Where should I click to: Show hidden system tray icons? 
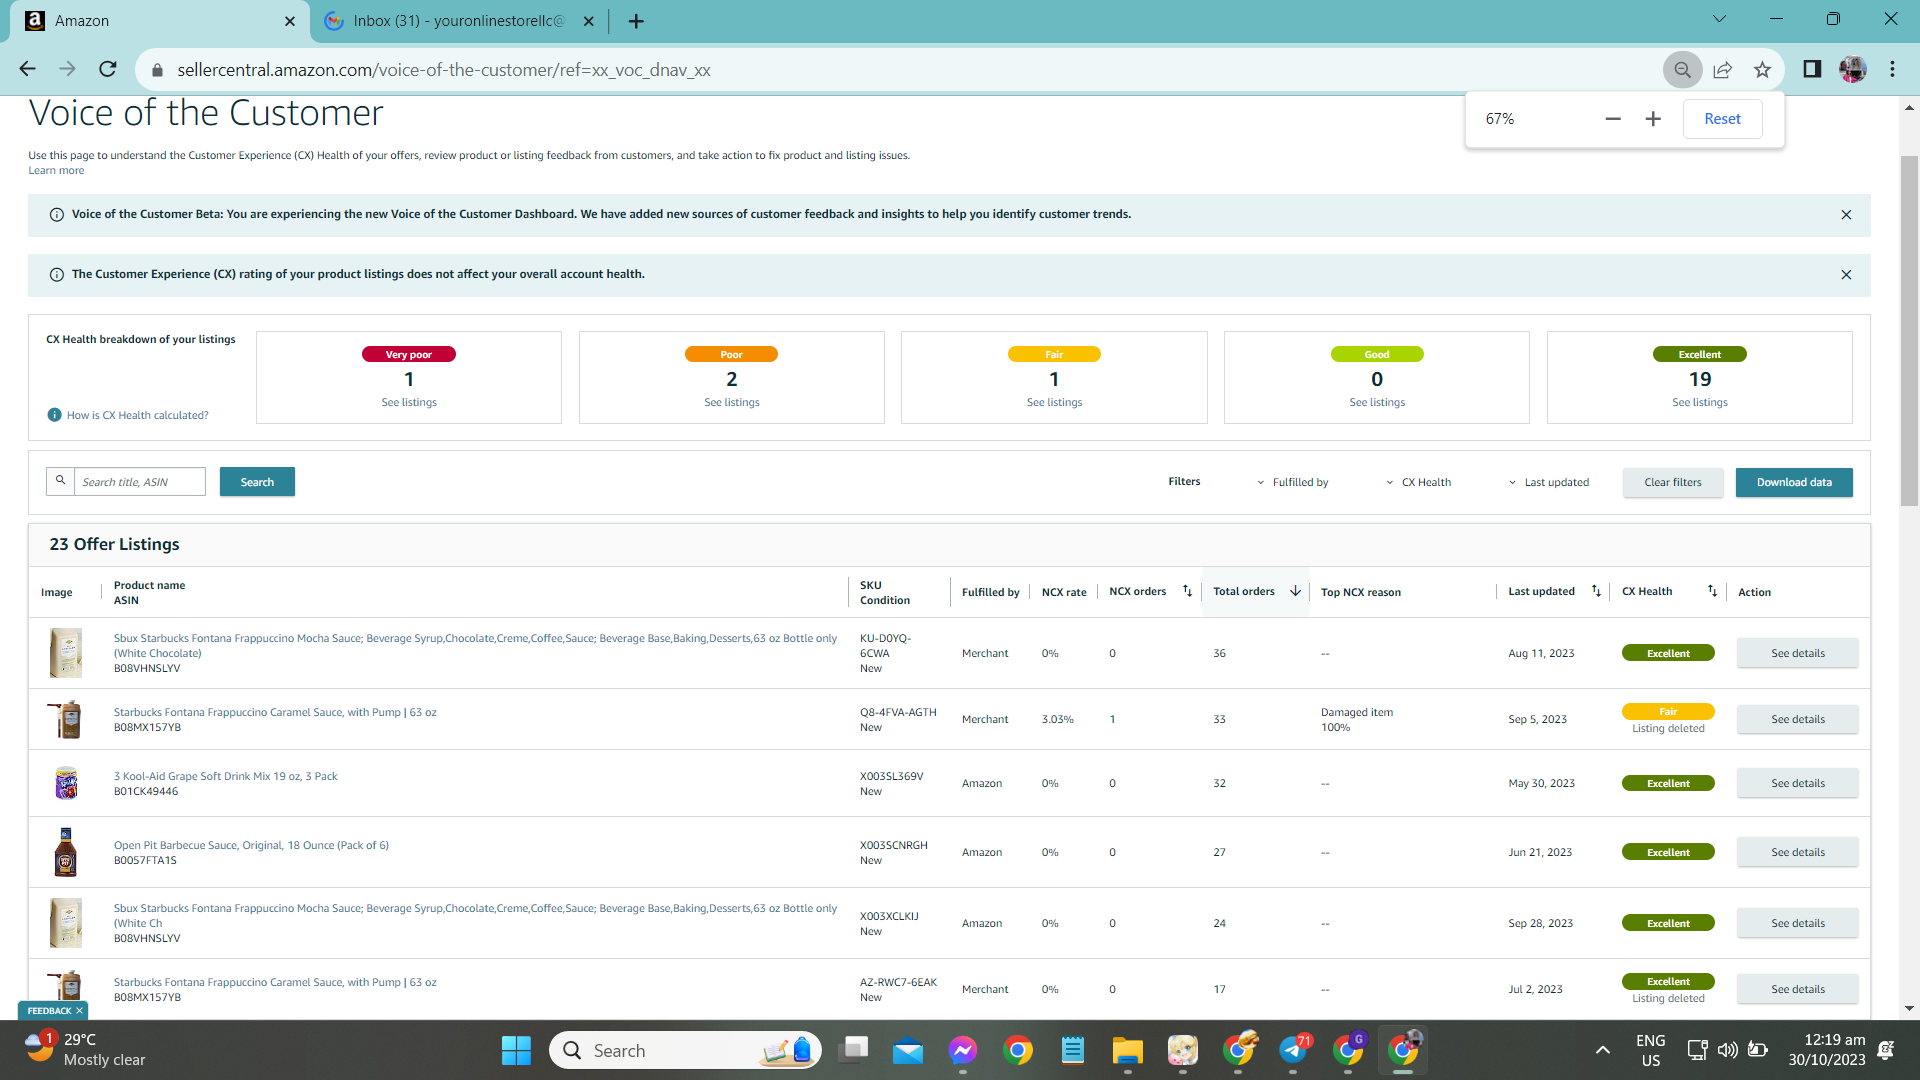tap(1602, 1050)
